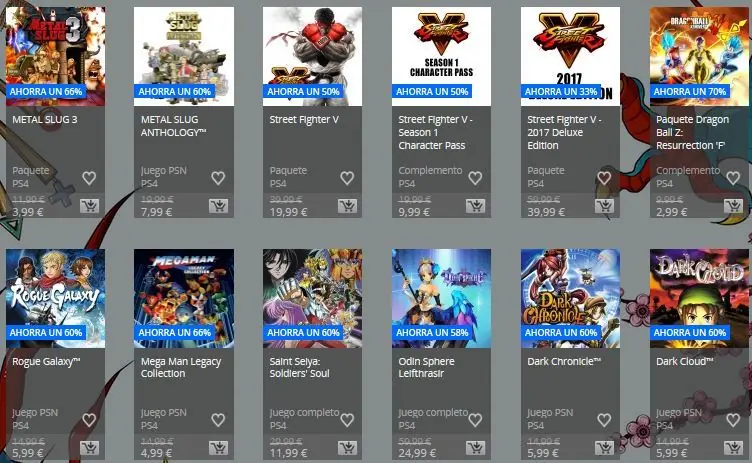This screenshot has height=463, width=752.
Task: Add Season 1 Character Pass to cart
Action: (475, 206)
